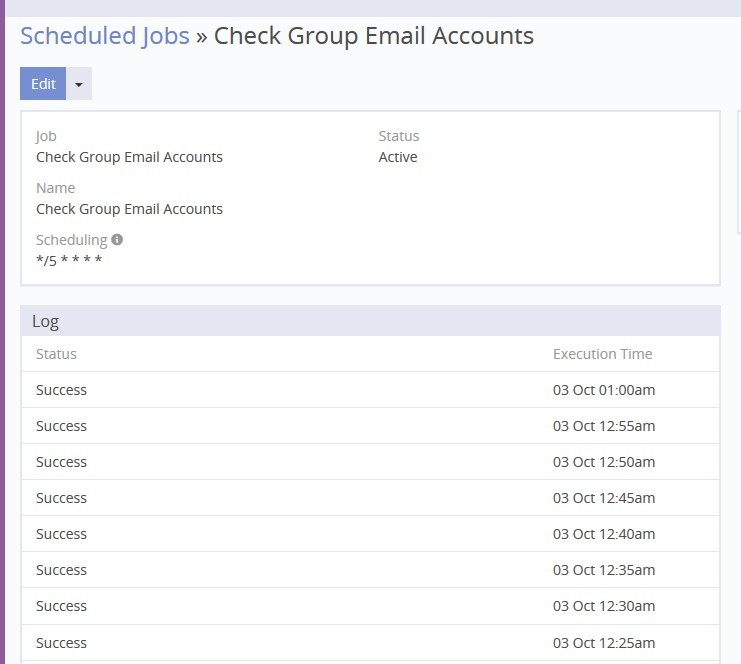Viewport: 741px width, 664px height.
Task: Select the 03 Oct 12:45am log entry
Action: pyautogui.click(x=604, y=498)
